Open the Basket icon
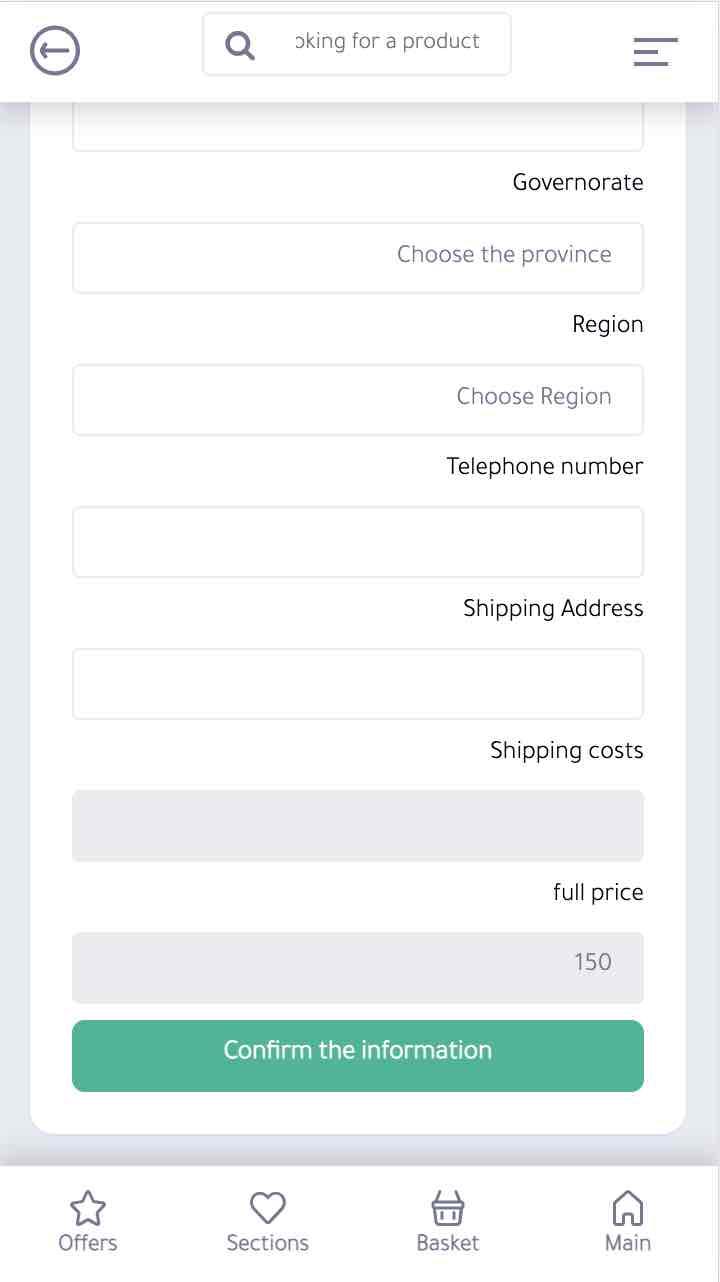Screen dimensions: 720x1282 click(x=447, y=1208)
